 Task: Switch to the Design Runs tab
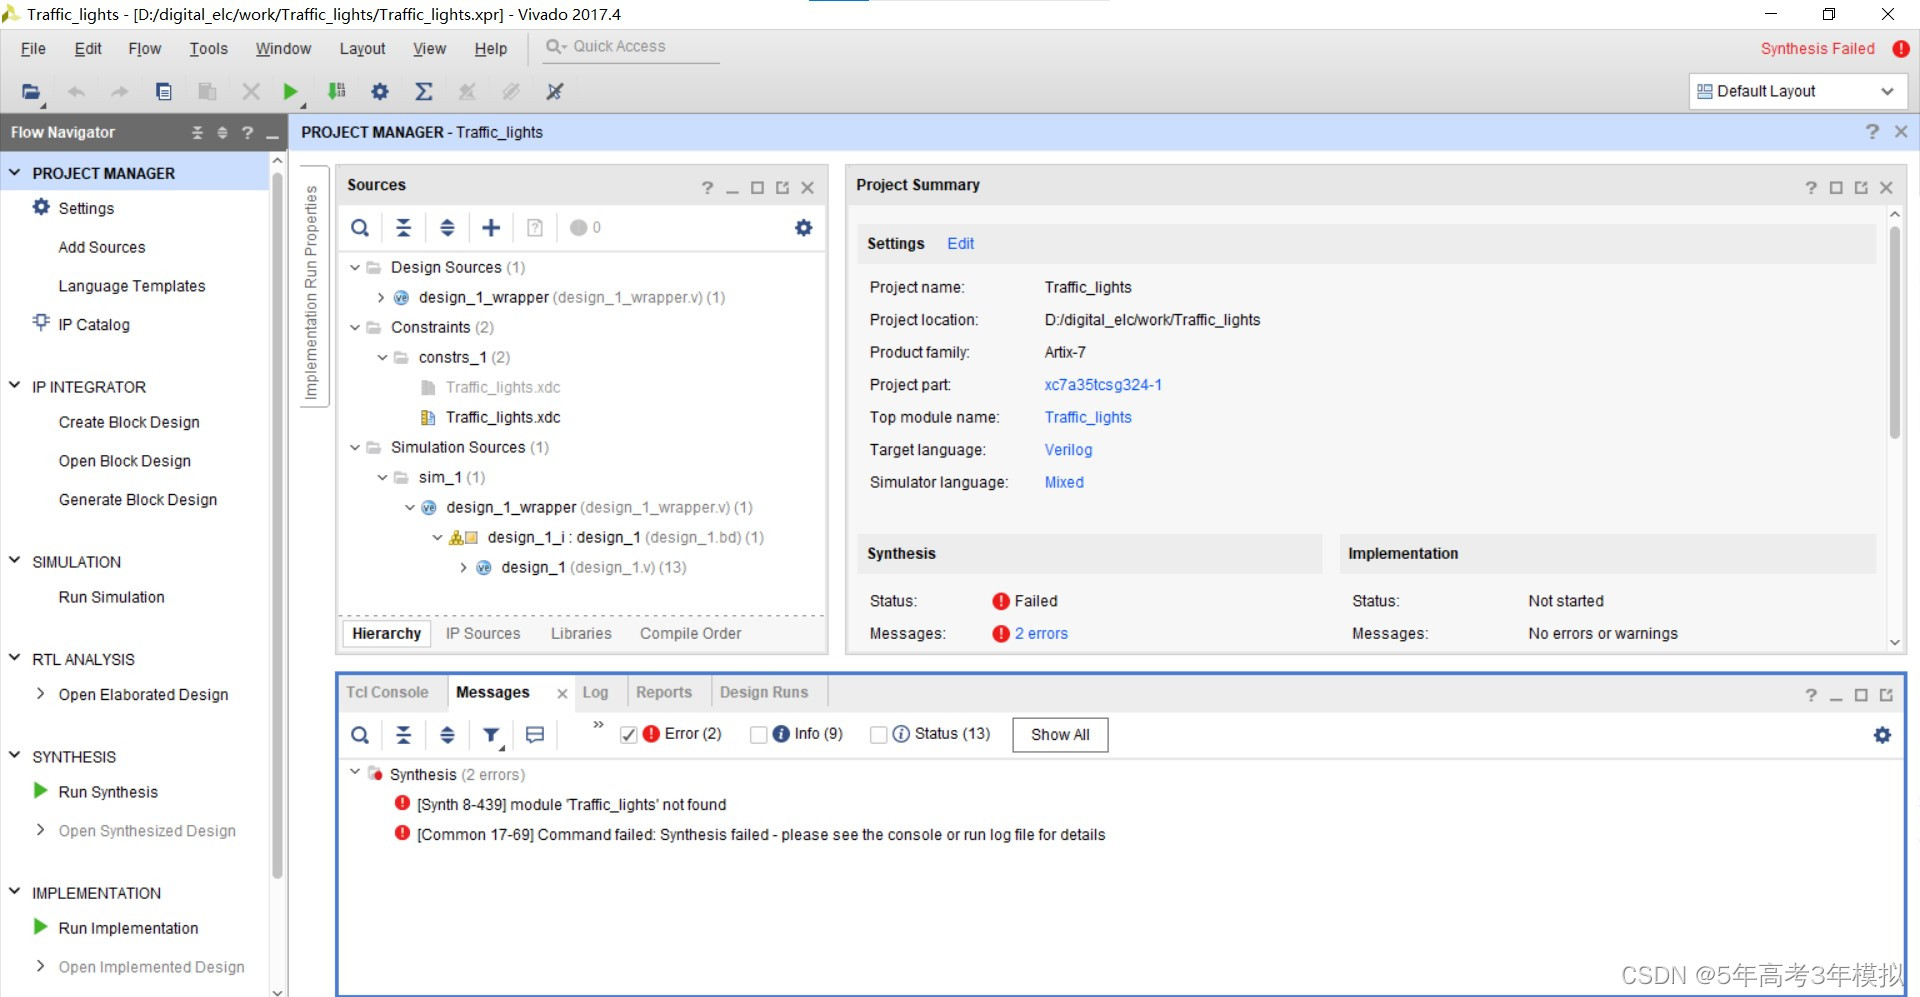point(764,692)
